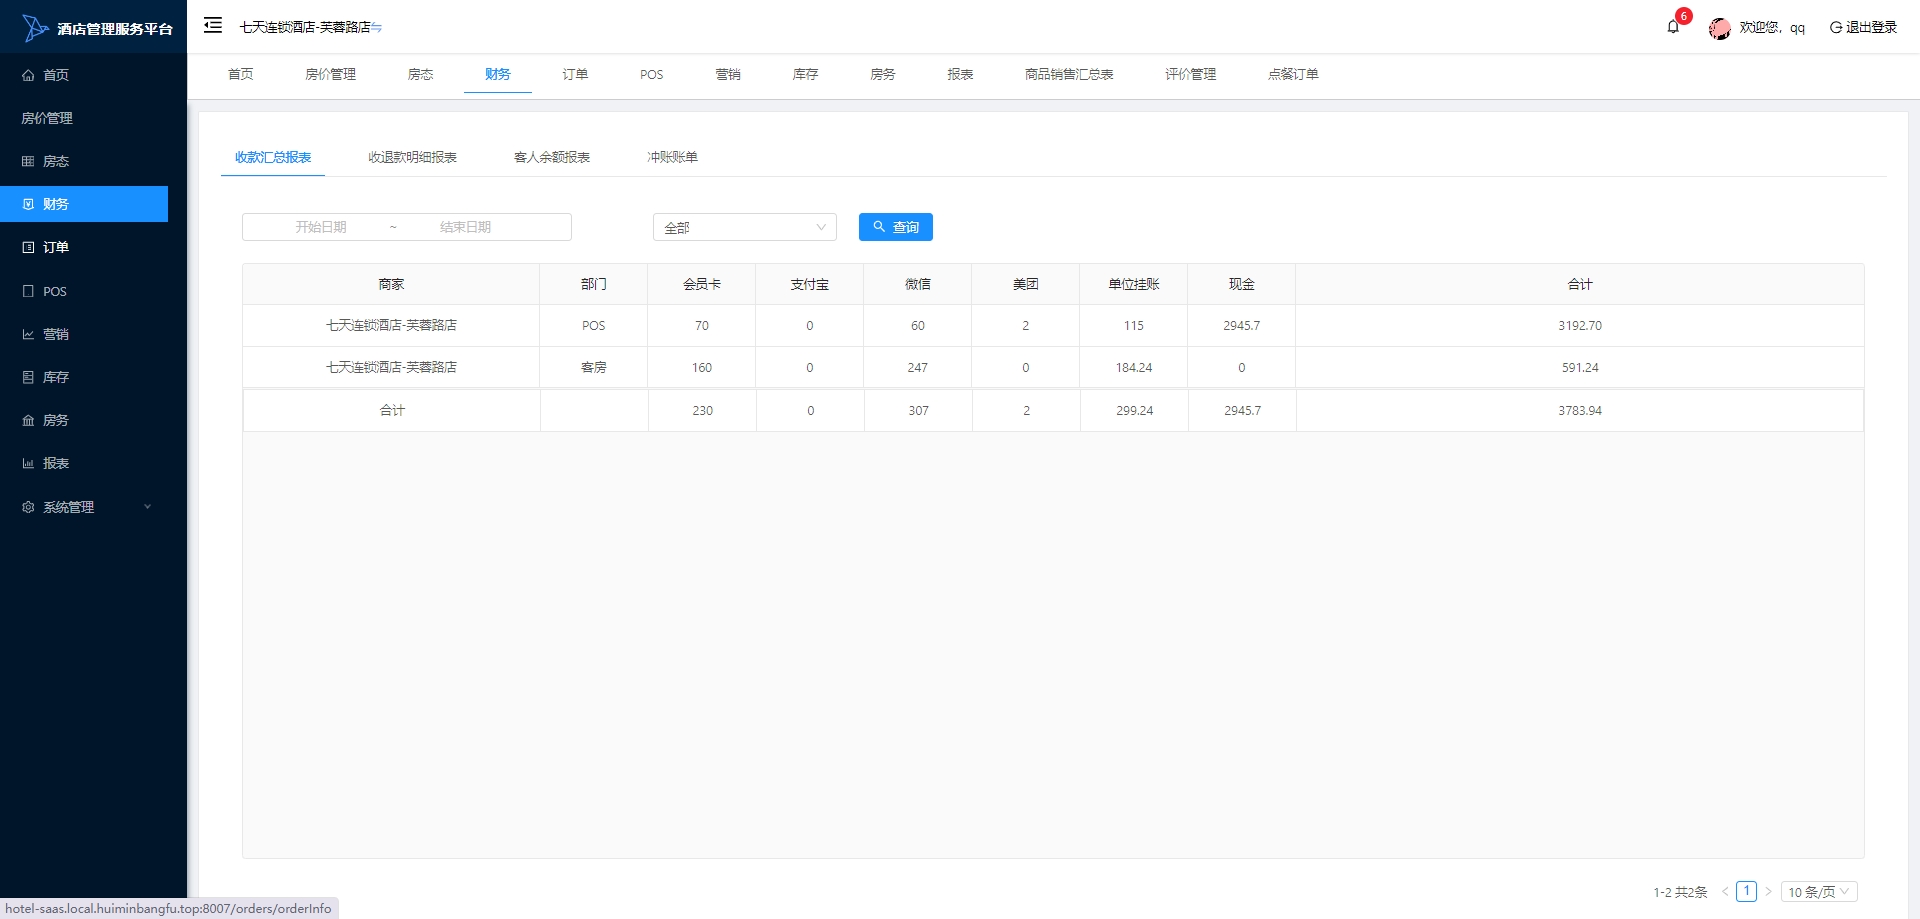Open the 全部 department dropdown
This screenshot has width=1920, height=919.
click(x=744, y=228)
